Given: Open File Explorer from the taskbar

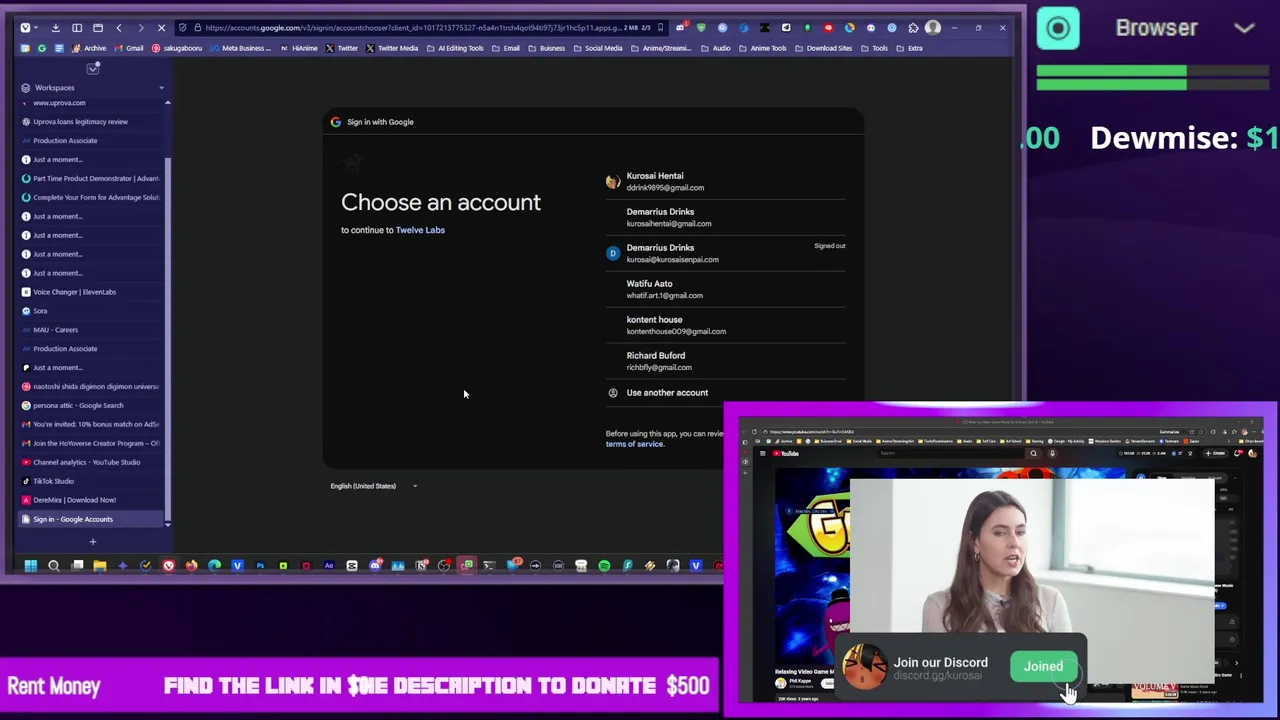Looking at the screenshot, I should (100, 566).
